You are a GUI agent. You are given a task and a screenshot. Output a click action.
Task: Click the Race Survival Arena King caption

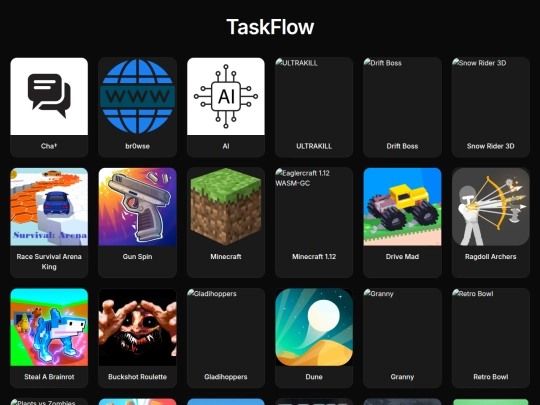point(49,261)
